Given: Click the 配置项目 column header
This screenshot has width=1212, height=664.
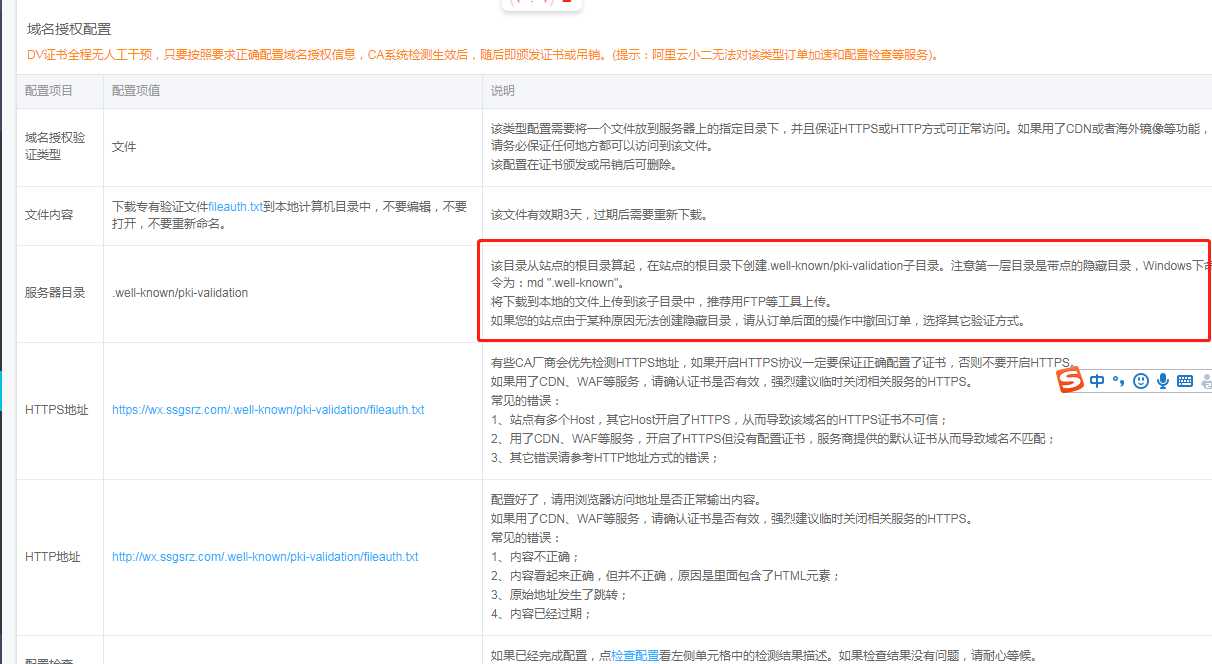Looking at the screenshot, I should pyautogui.click(x=49, y=91).
